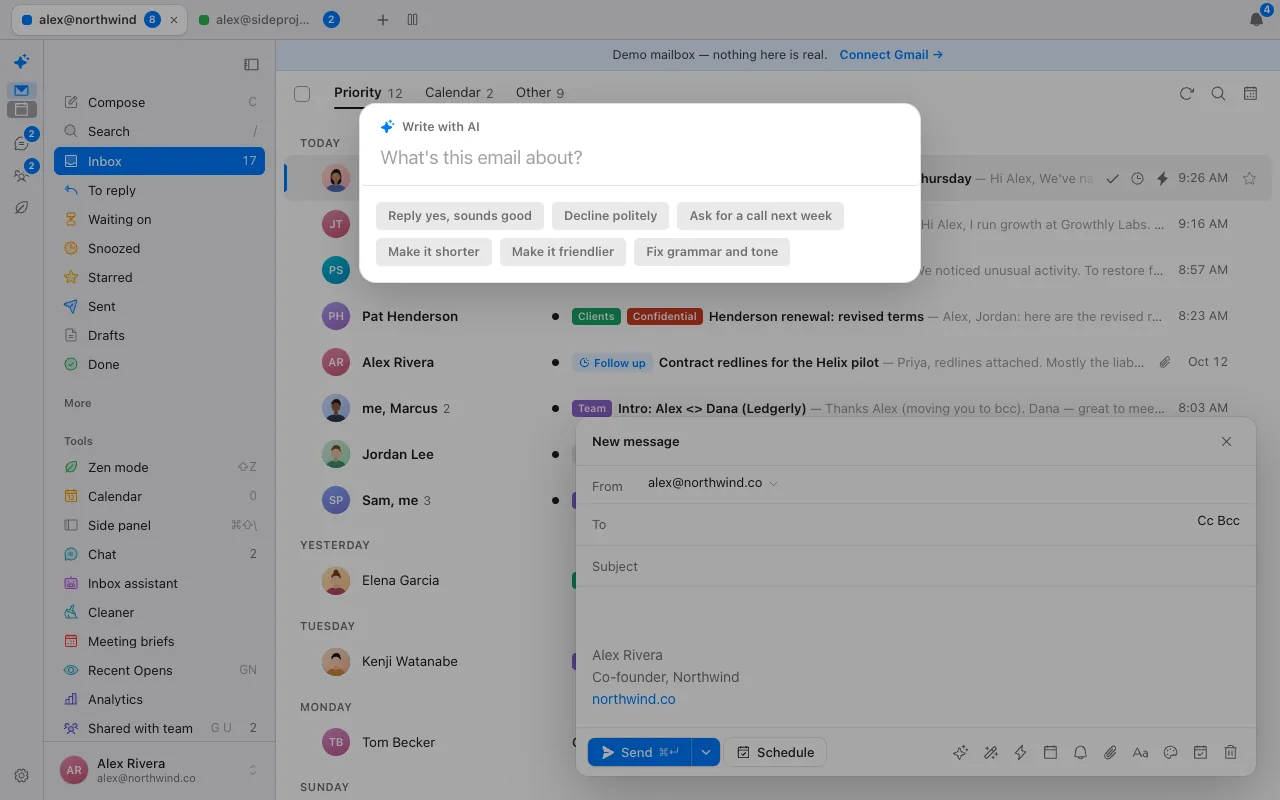Open the Cc Bcc fields
1280x800 pixels.
click(x=1218, y=521)
